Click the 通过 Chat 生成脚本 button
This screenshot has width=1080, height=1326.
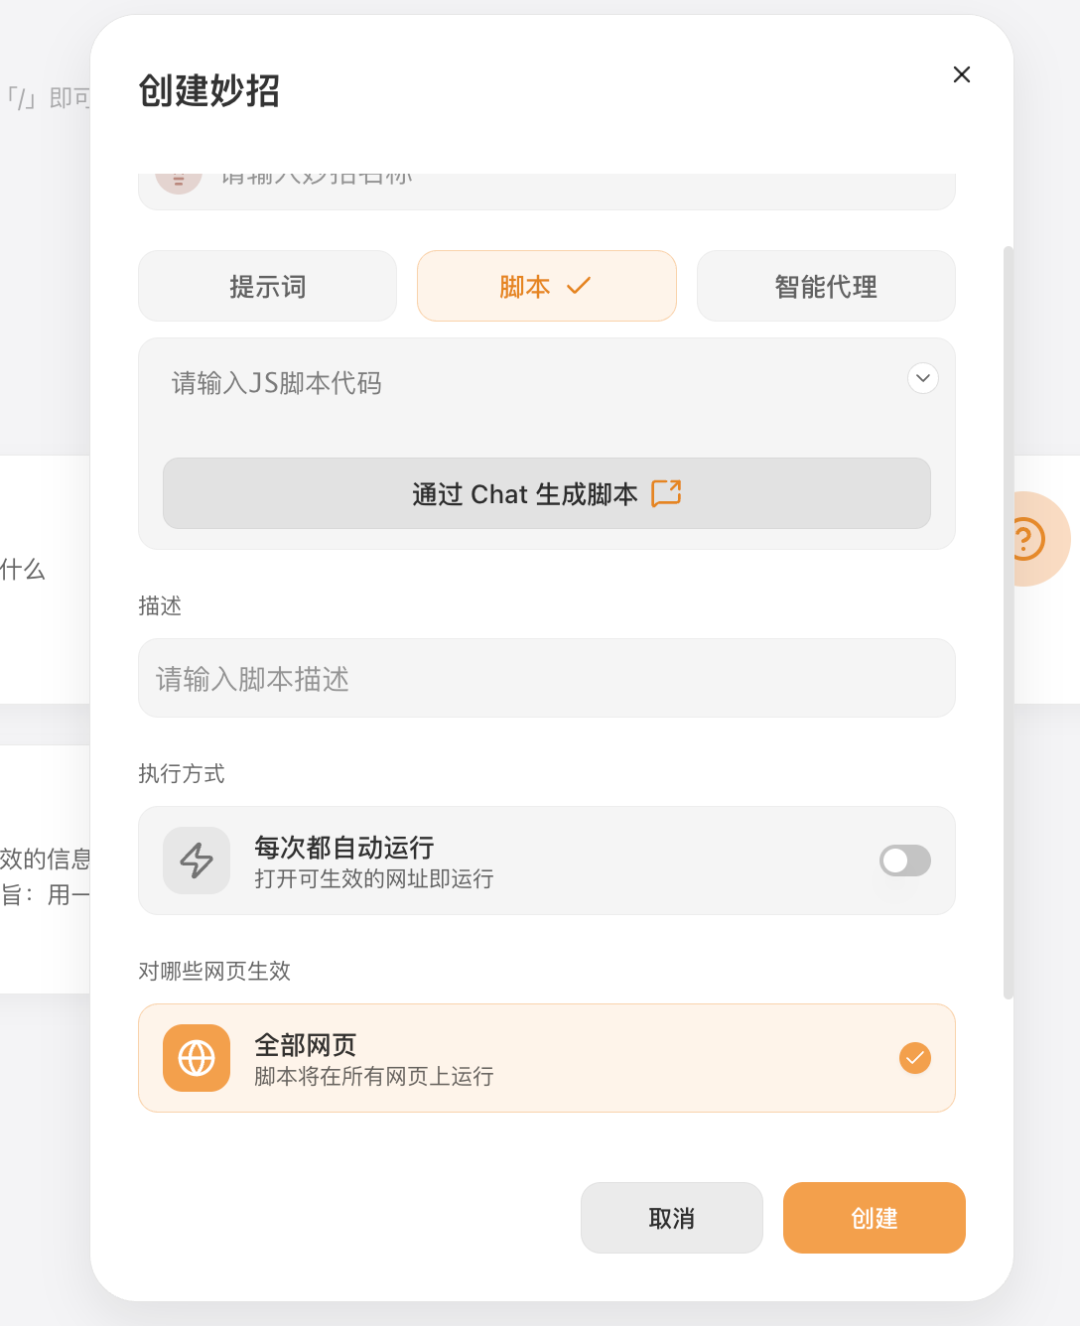546,493
